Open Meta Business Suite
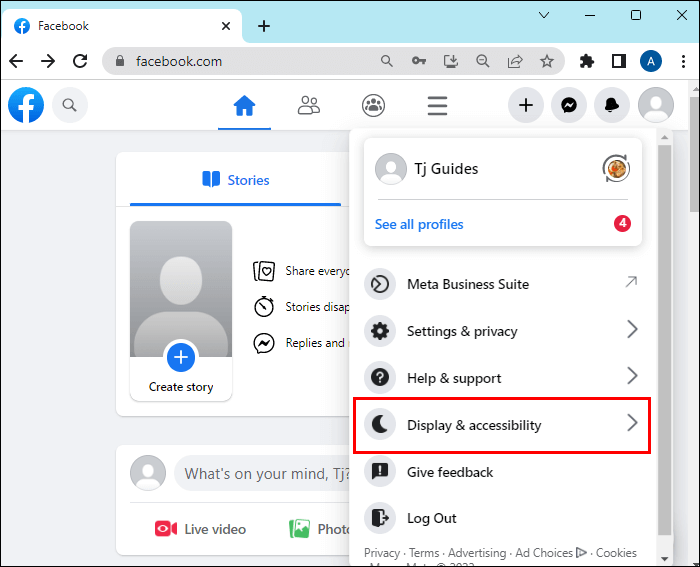The width and height of the screenshot is (700, 567). point(502,284)
